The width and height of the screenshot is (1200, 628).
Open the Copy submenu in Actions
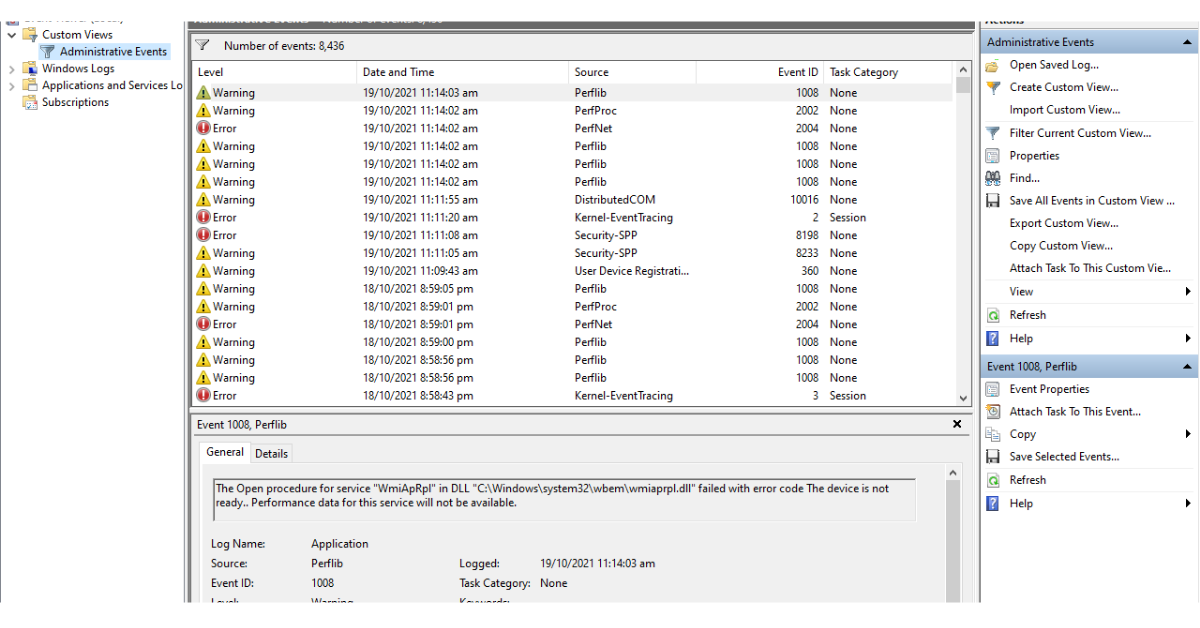(1188, 434)
